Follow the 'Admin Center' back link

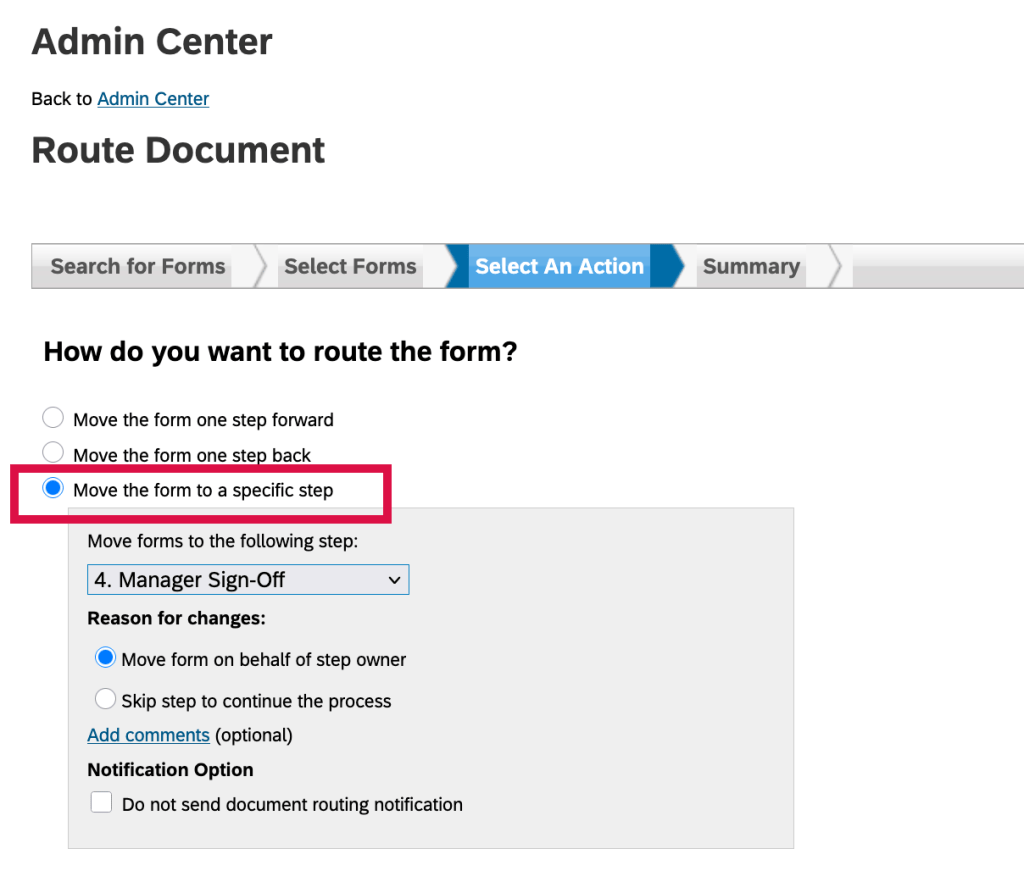(153, 99)
